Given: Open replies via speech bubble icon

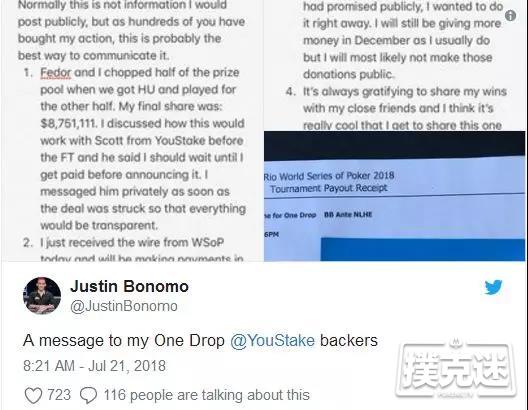Looking at the screenshot, I should coord(89,395).
